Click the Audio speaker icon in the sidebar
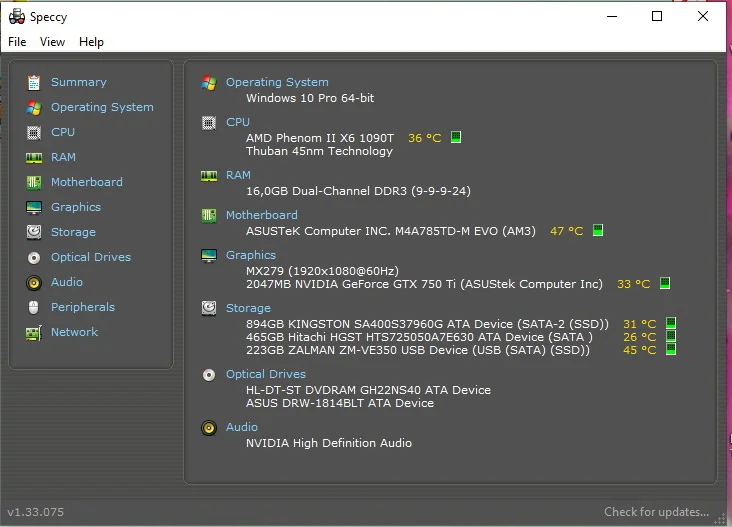Image resolution: width=732 pixels, height=527 pixels. point(34,283)
